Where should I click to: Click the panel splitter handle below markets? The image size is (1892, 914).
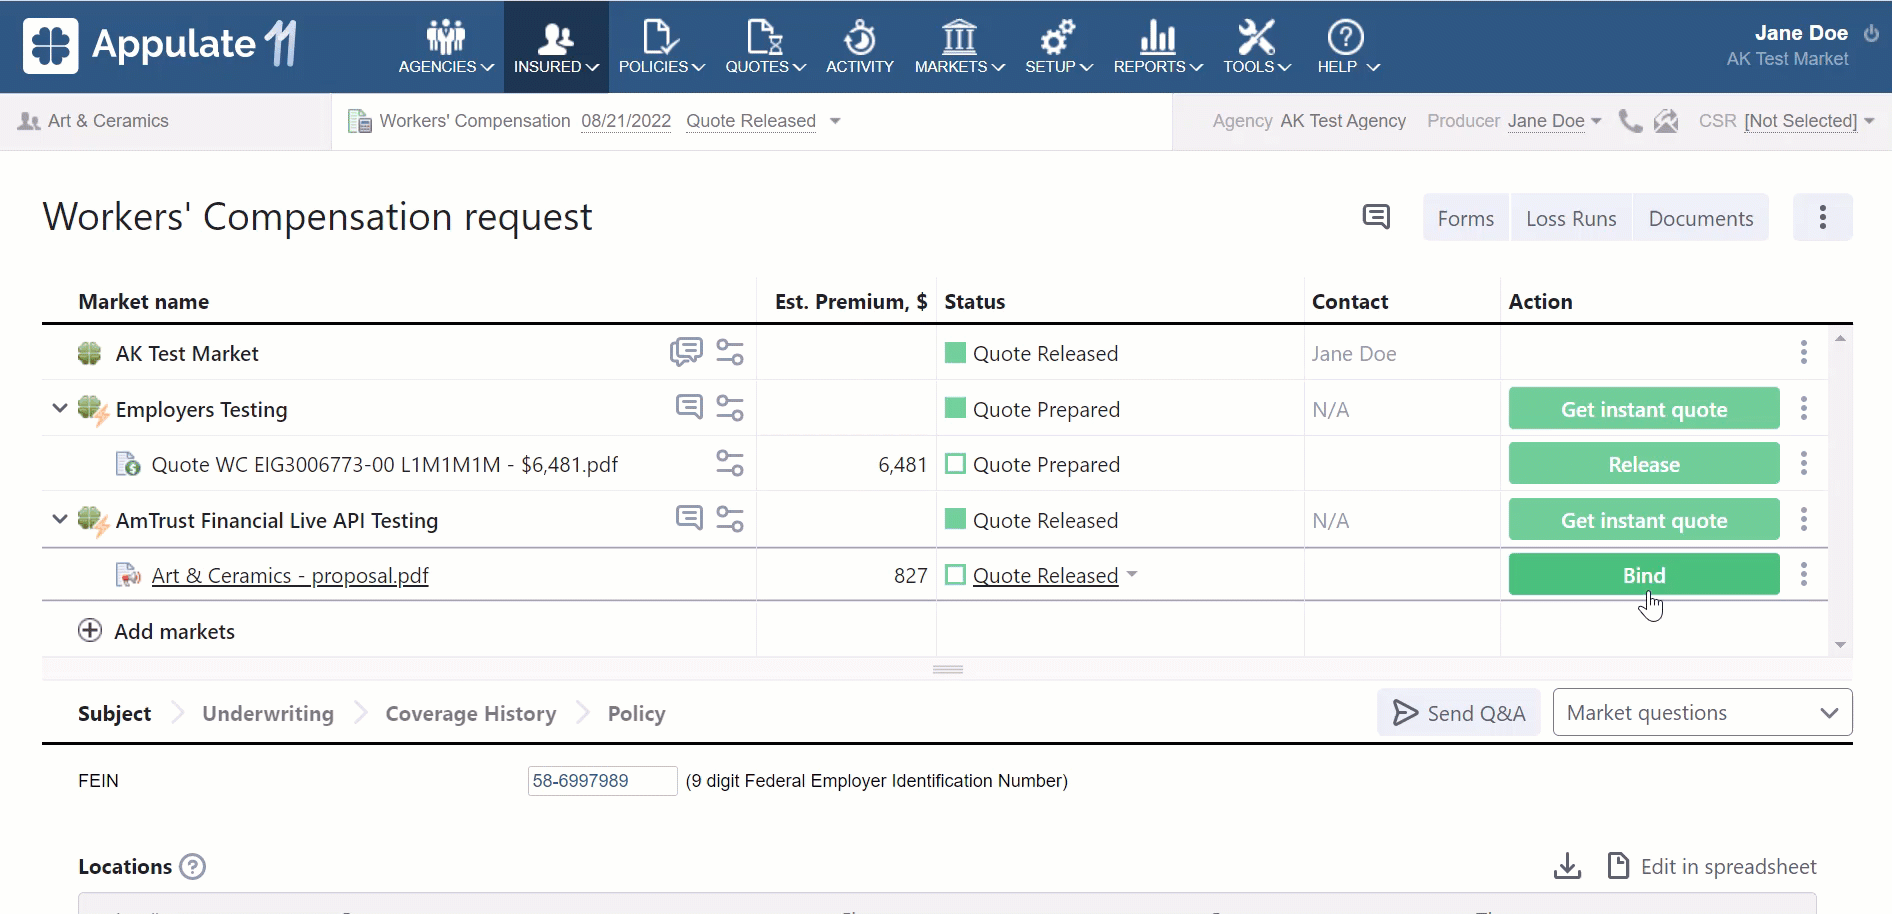click(x=948, y=669)
